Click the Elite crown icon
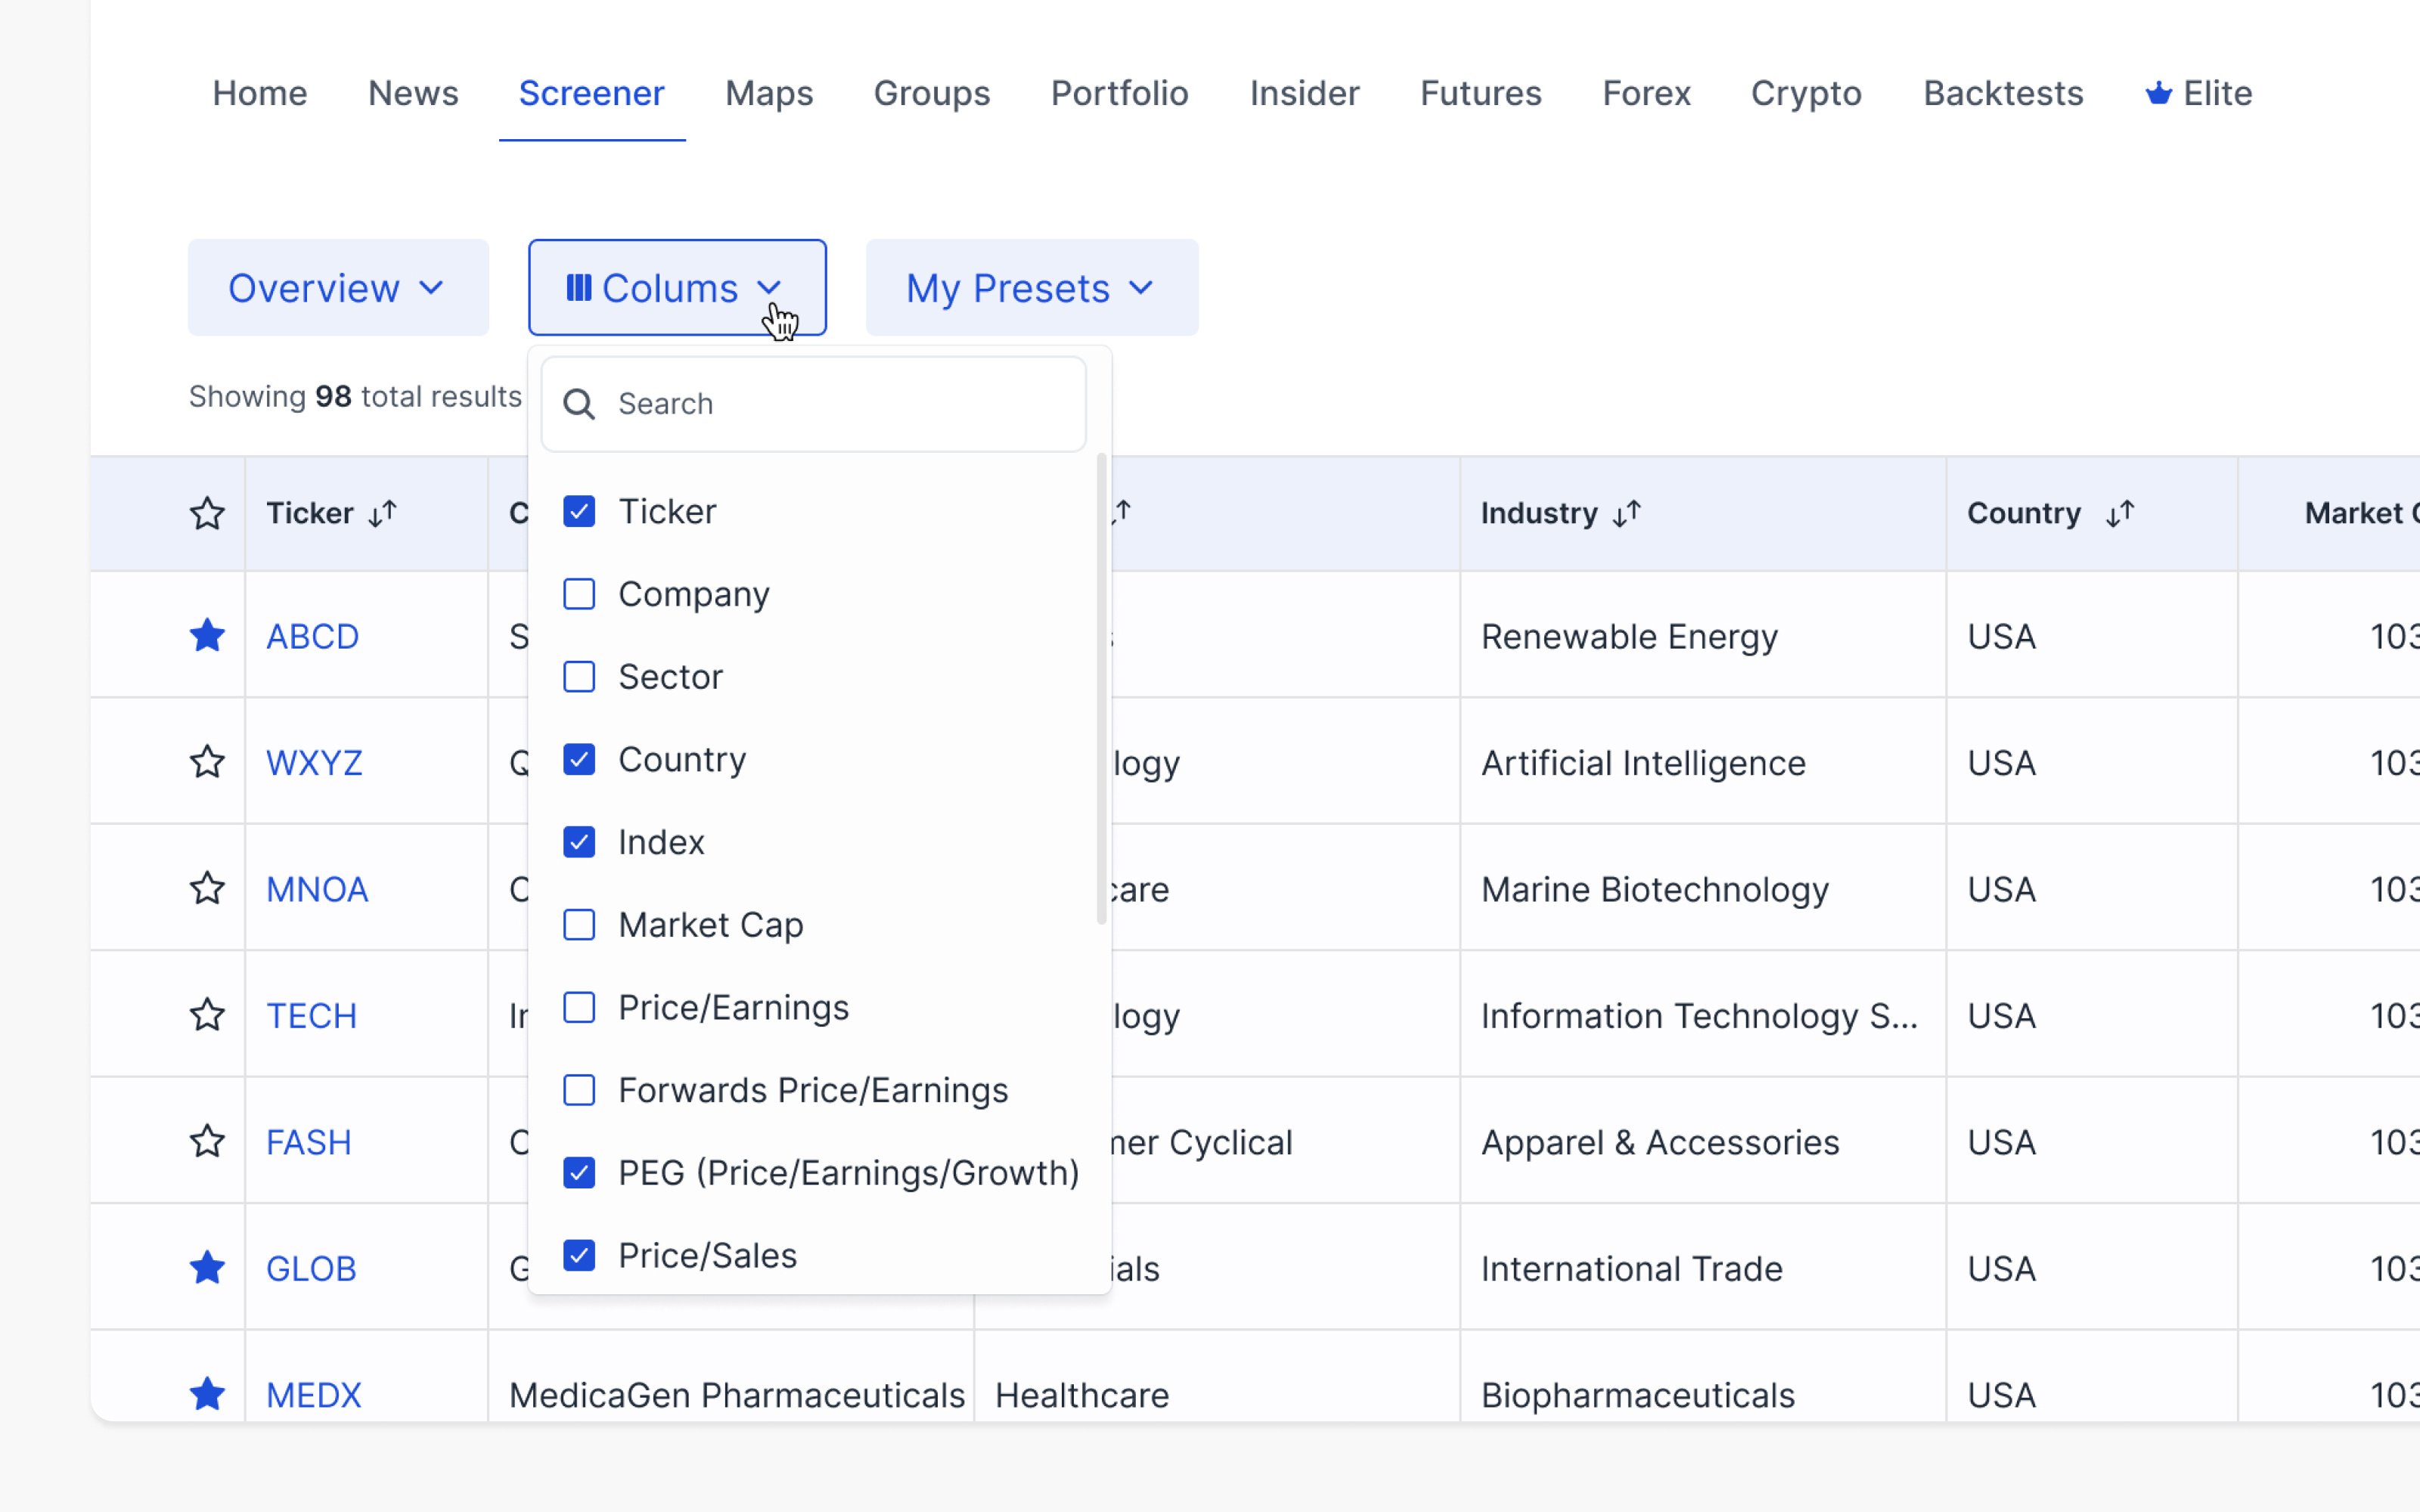 point(2158,94)
